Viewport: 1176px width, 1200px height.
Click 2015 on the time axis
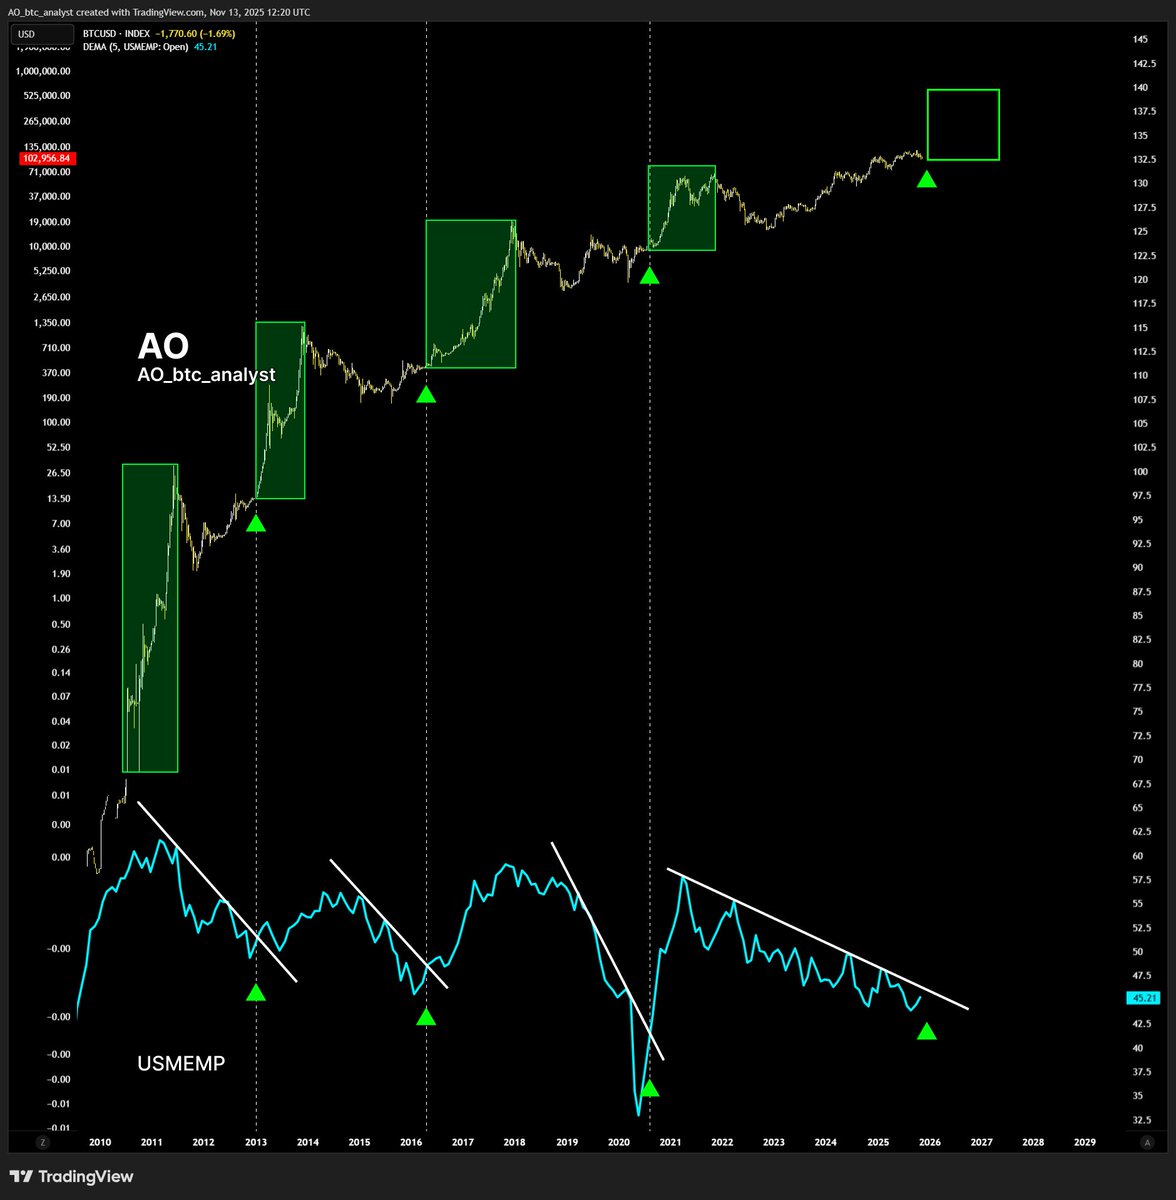point(359,1142)
